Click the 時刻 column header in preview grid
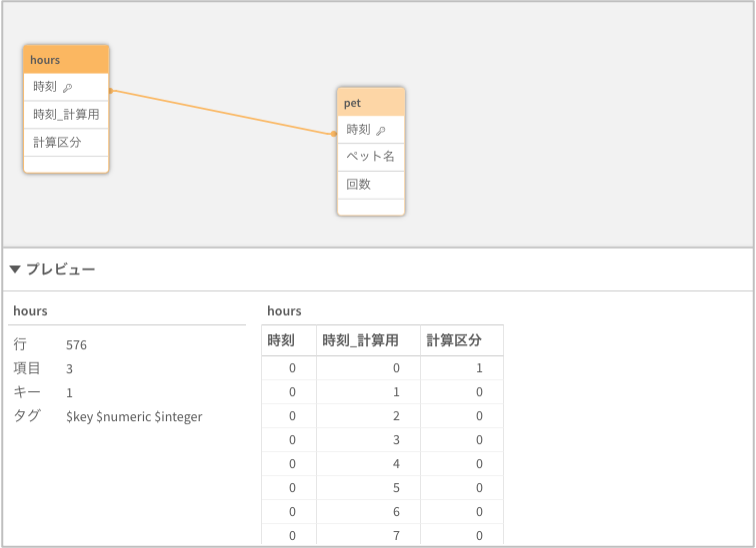The image size is (756, 548). point(281,341)
